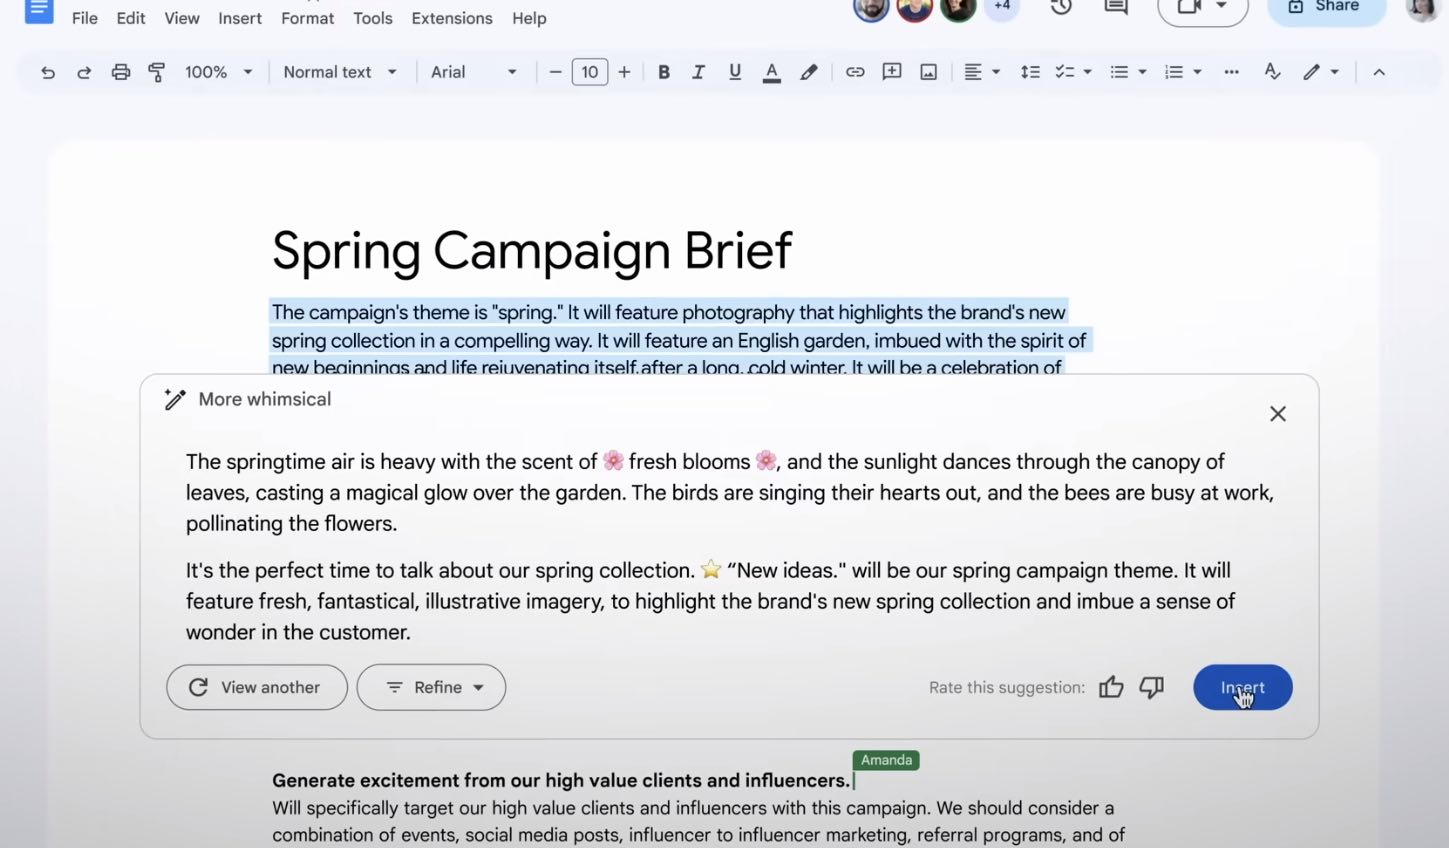
Task: Expand the Normal text style dropdown
Action: pos(340,72)
